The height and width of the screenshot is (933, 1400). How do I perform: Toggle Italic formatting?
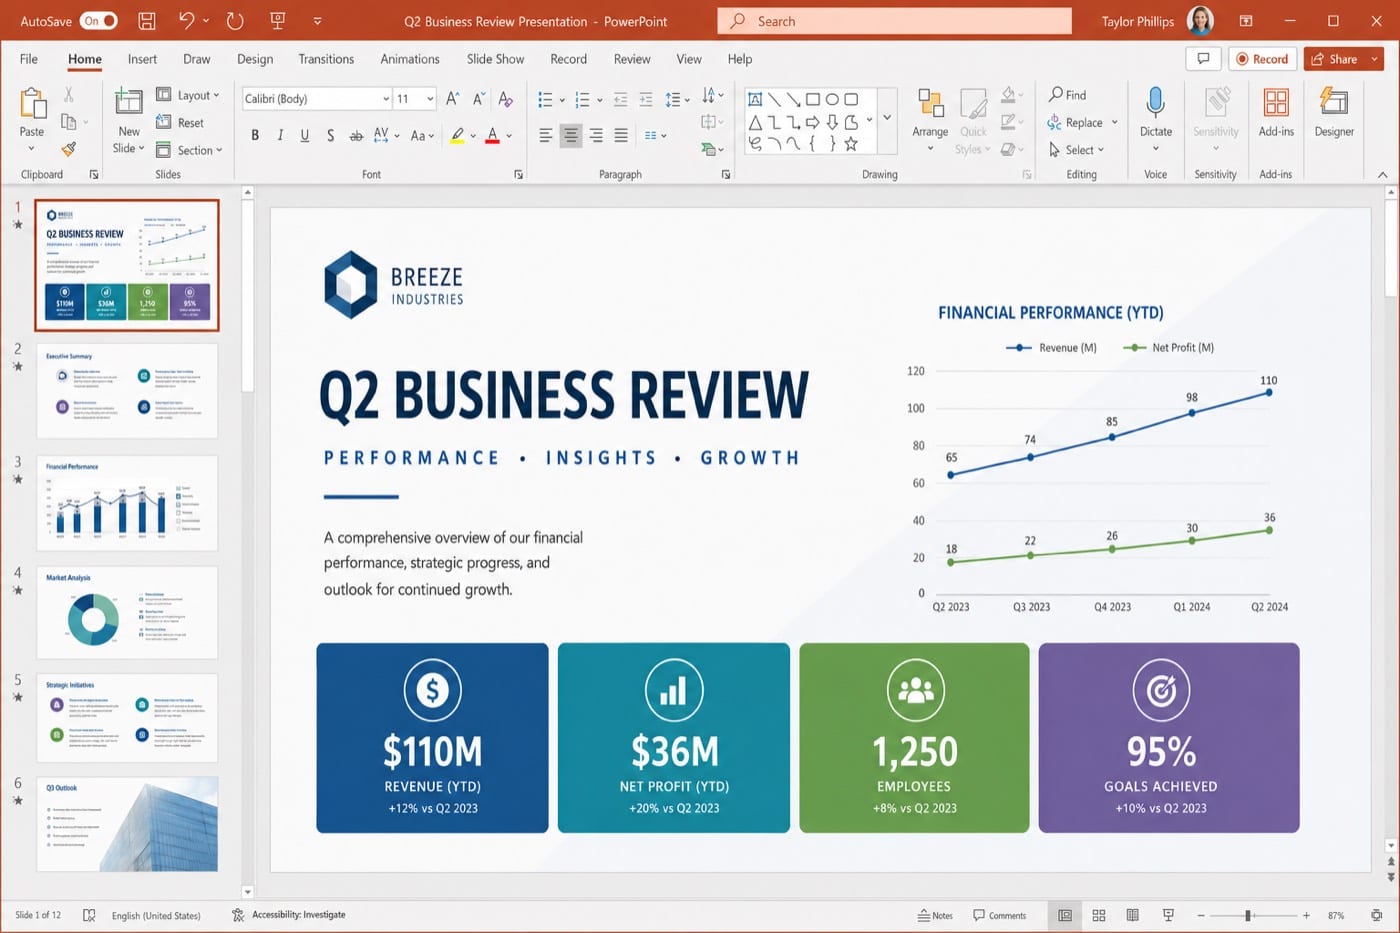[280, 135]
